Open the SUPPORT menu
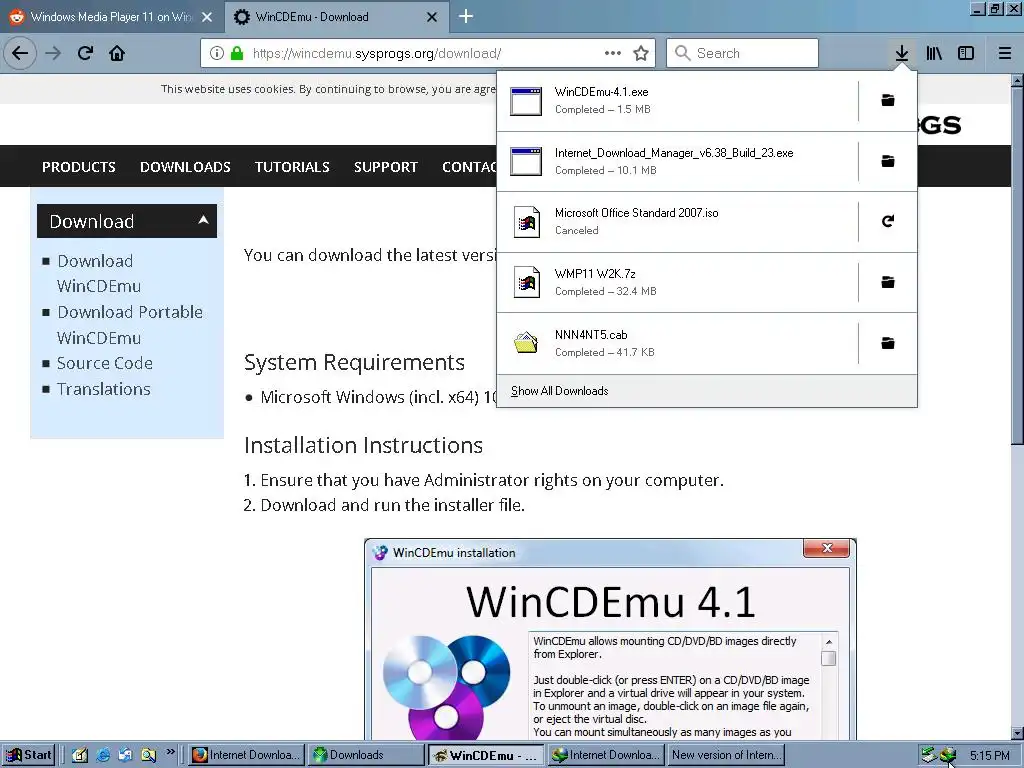Screen dimensions: 1024x768 (x=385, y=167)
